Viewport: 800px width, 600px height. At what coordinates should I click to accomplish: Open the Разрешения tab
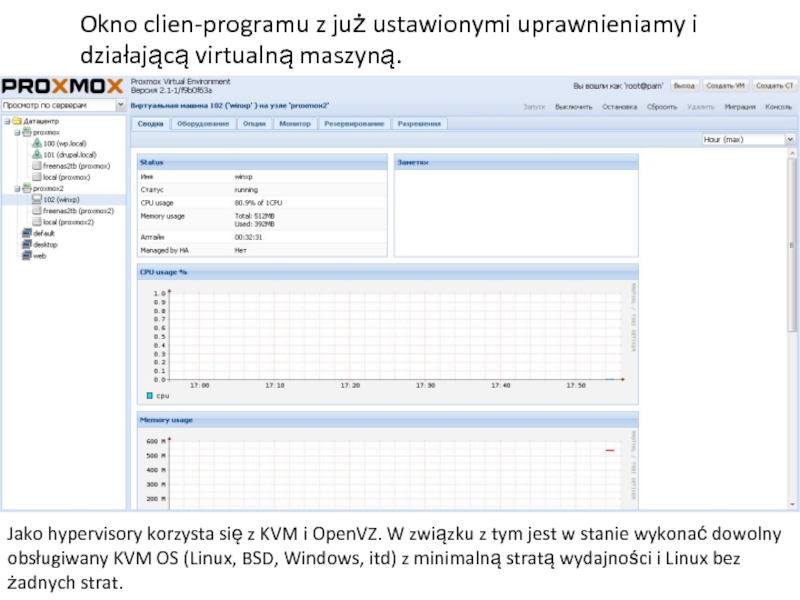point(419,124)
